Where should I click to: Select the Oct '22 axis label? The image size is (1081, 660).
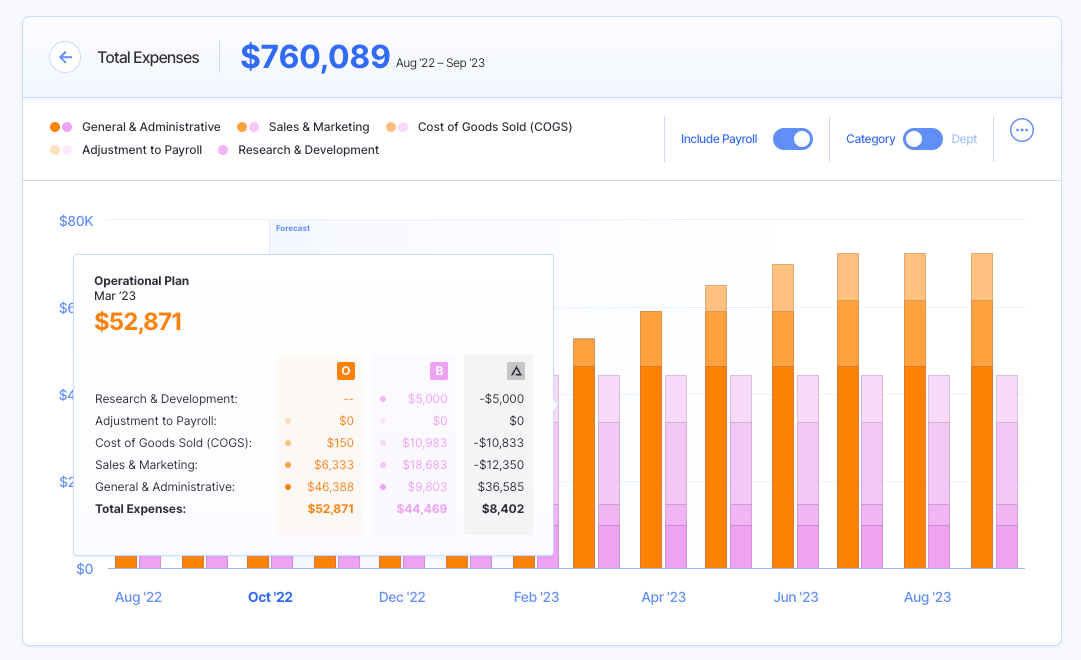[x=270, y=597]
